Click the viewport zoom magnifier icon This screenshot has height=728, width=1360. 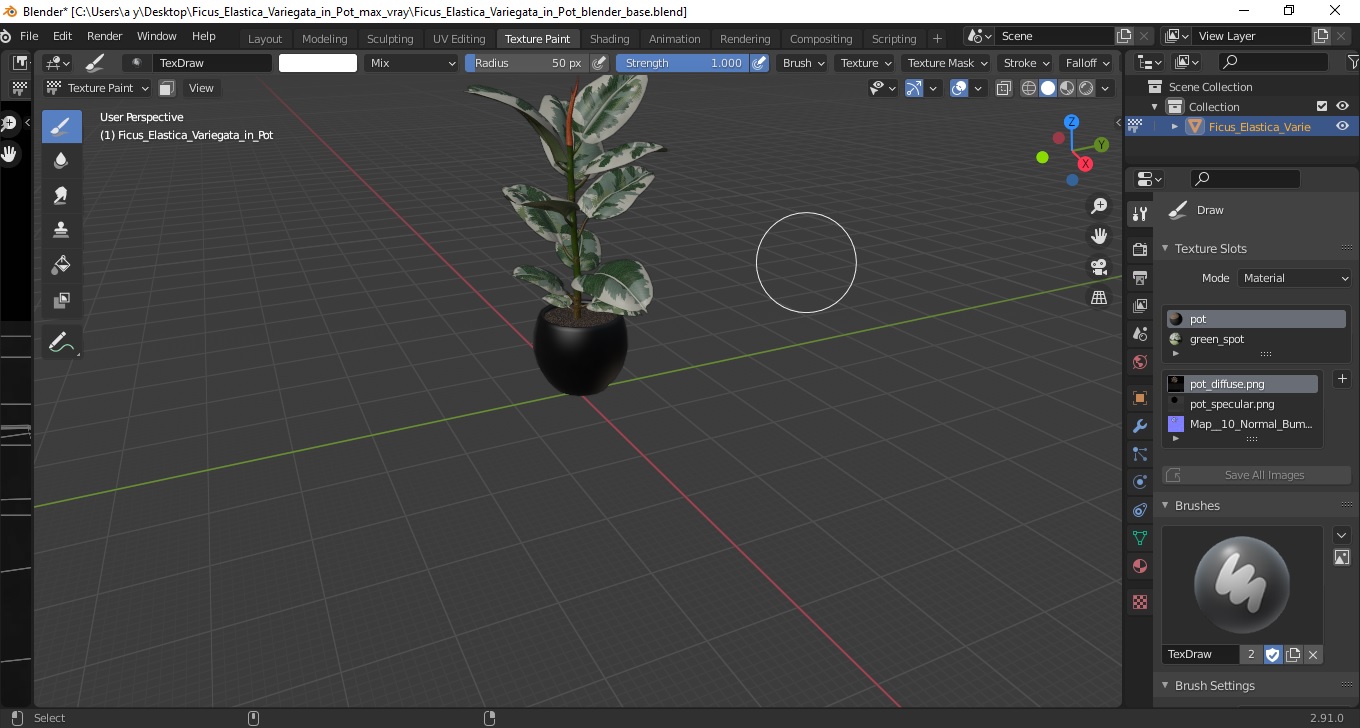[1099, 206]
